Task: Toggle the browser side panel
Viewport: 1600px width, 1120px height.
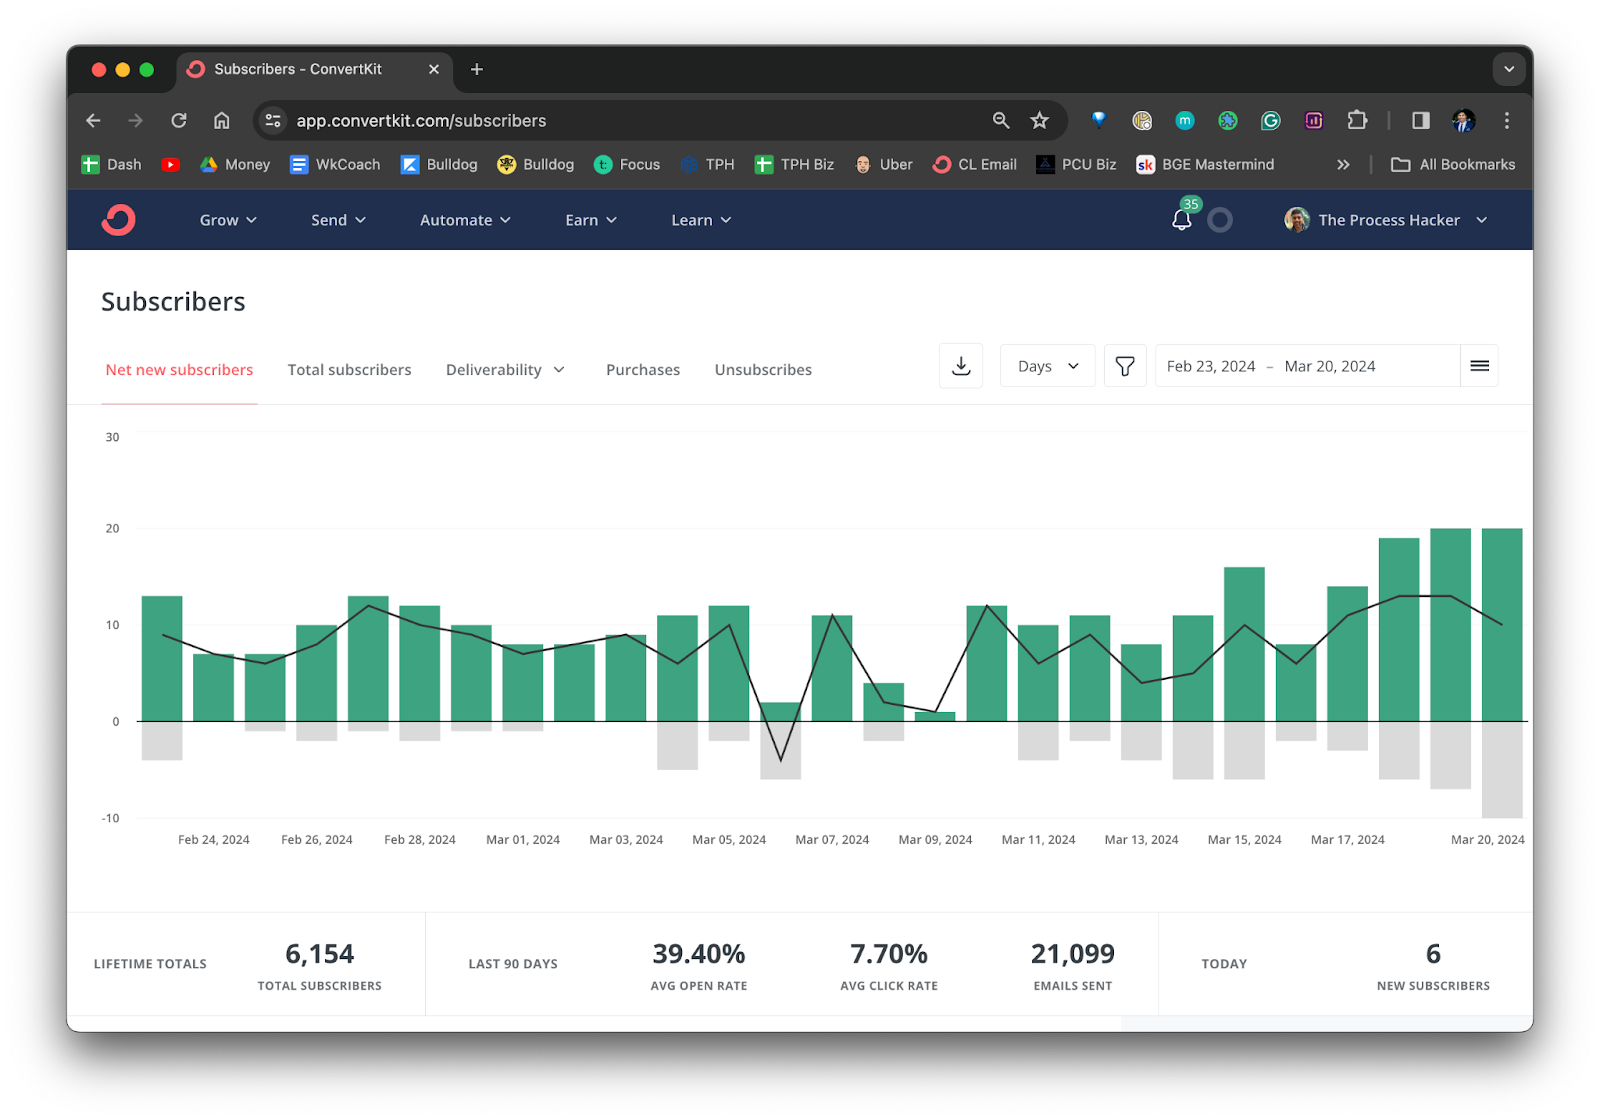Action: coord(1421,121)
